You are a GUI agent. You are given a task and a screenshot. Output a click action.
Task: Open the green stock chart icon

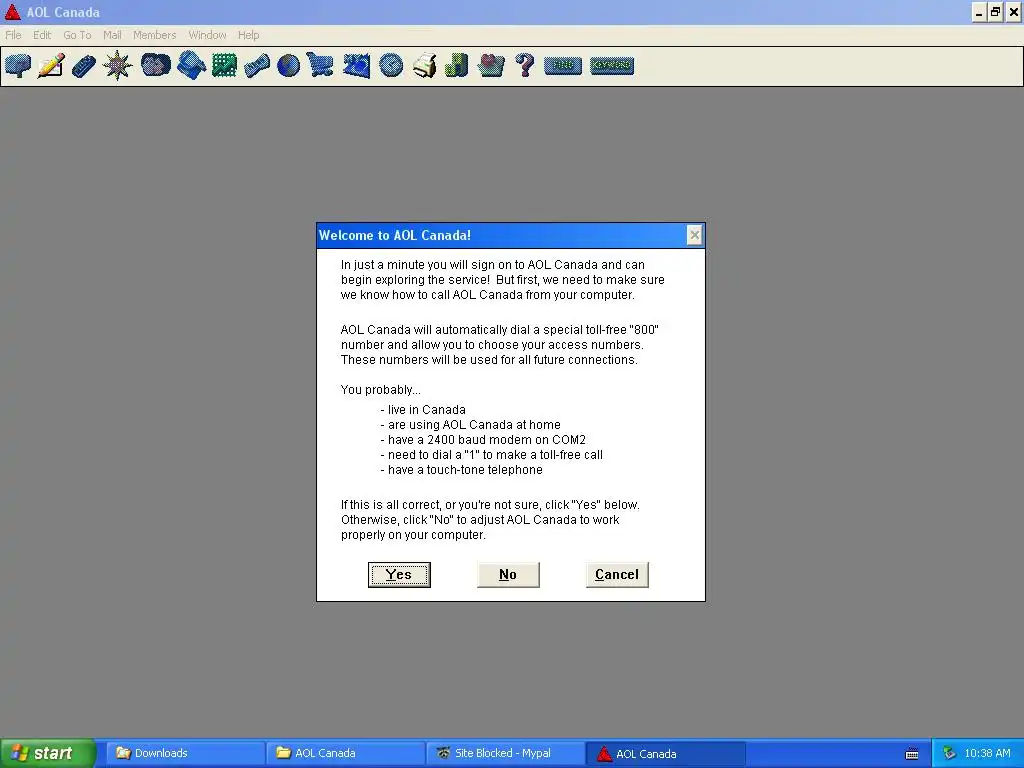click(224, 65)
